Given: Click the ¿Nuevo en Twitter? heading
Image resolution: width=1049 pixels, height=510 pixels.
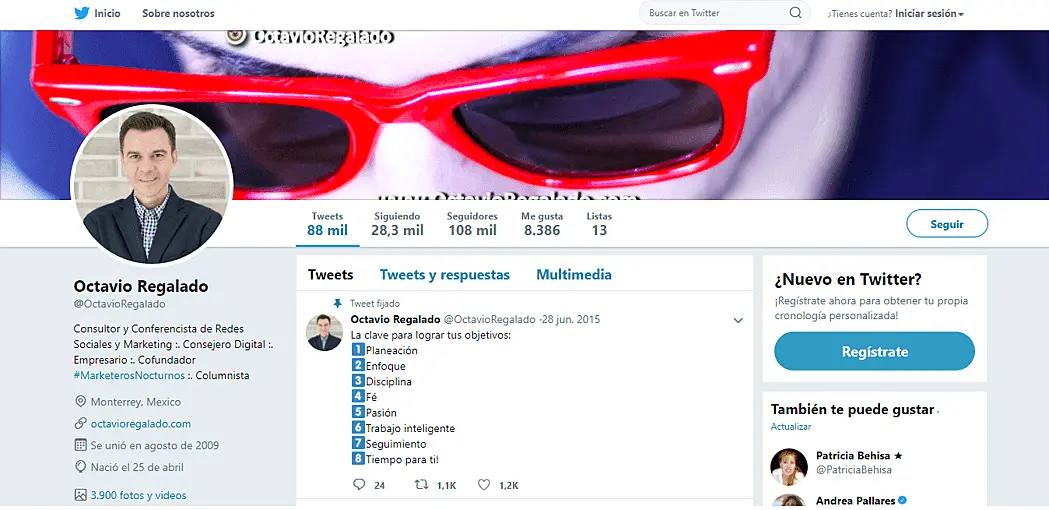Looking at the screenshot, I should tap(848, 279).
